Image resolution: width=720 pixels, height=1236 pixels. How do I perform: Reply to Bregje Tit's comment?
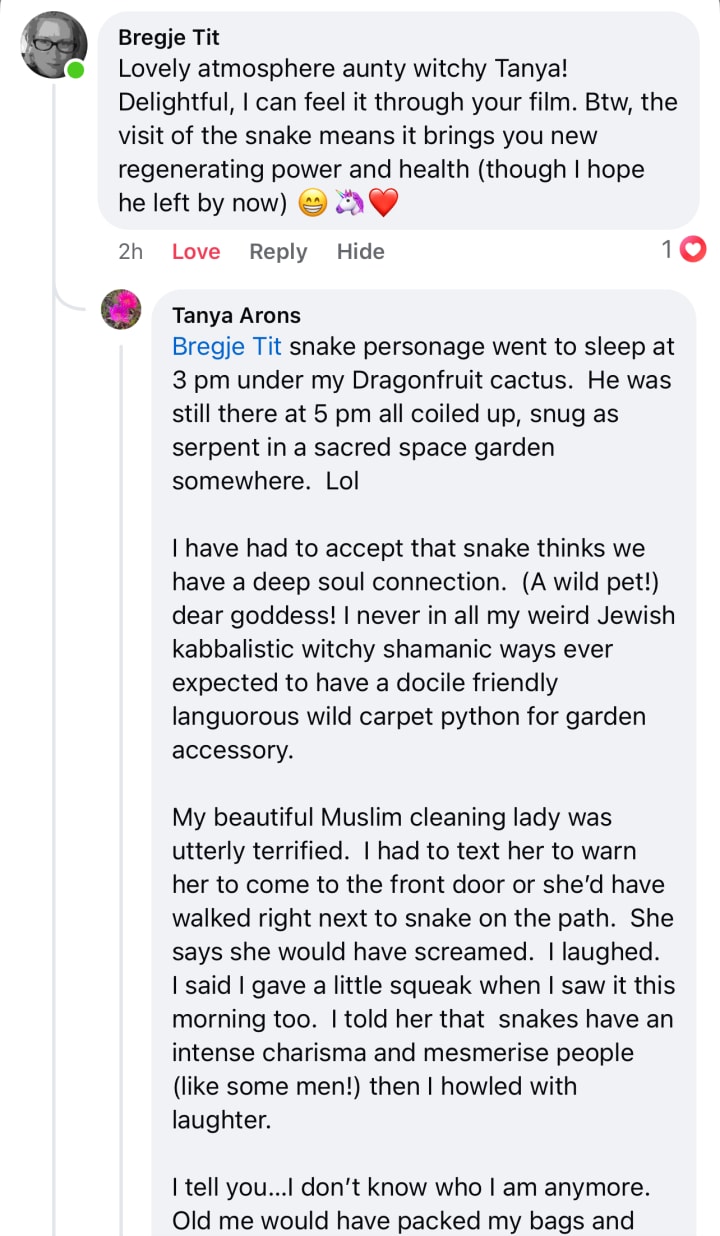278,252
